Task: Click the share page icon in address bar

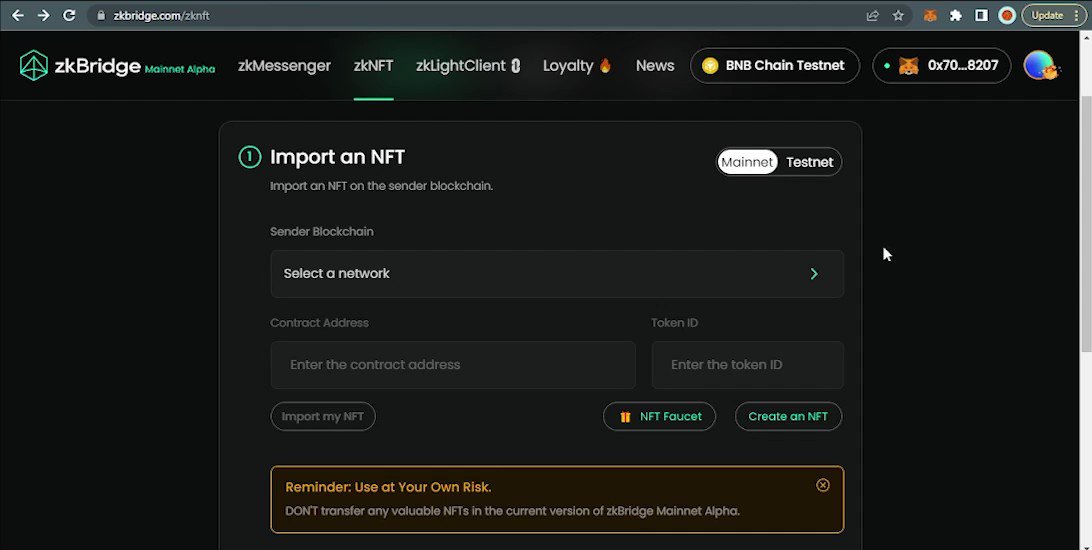Action: 872,15
